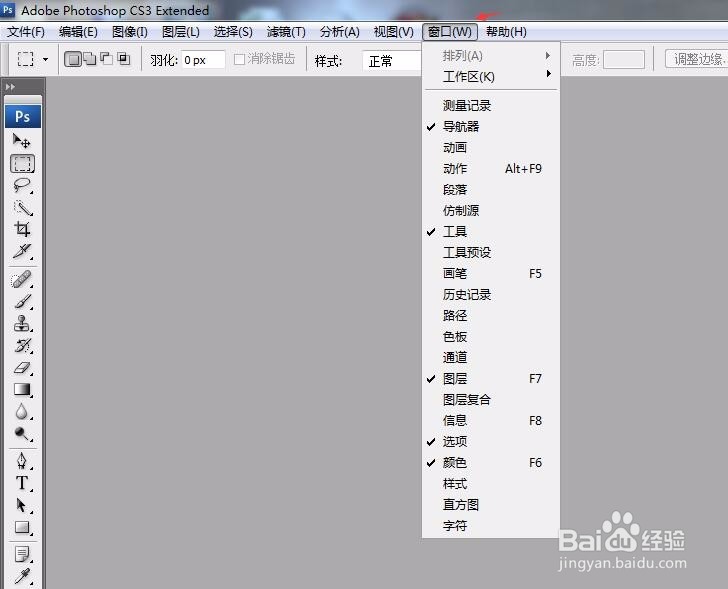The height and width of the screenshot is (589, 728).
Task: Select the History Brush tool
Action: pyautogui.click(x=22, y=346)
